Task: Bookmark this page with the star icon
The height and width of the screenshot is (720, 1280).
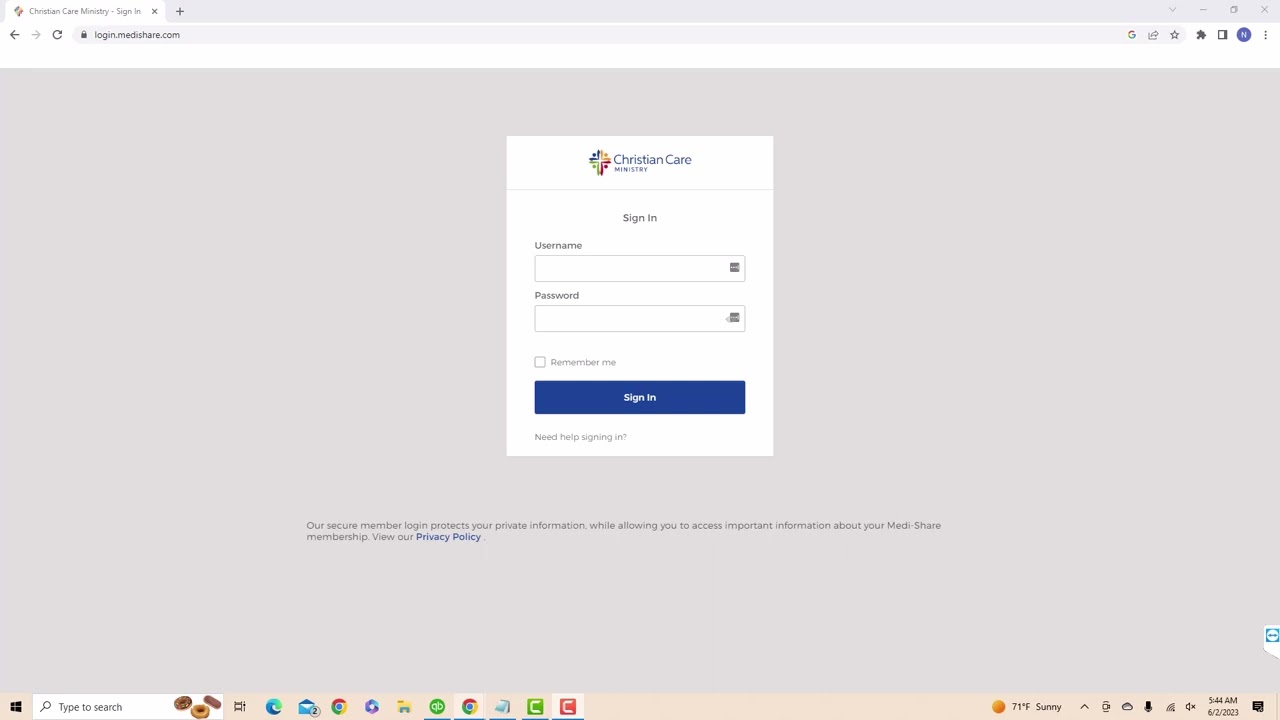Action: pyautogui.click(x=1174, y=35)
